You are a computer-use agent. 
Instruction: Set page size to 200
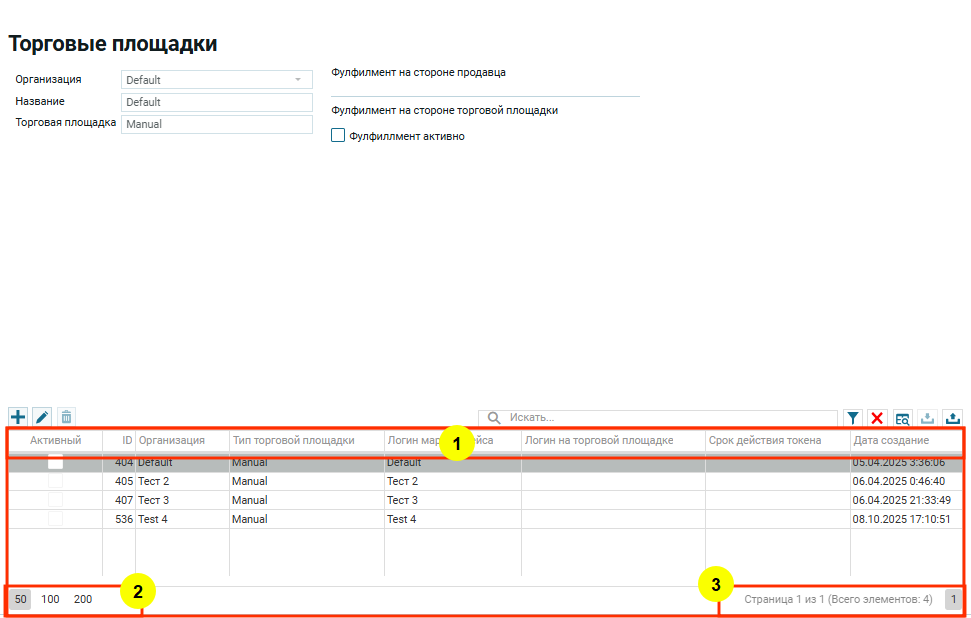[x=83, y=599]
